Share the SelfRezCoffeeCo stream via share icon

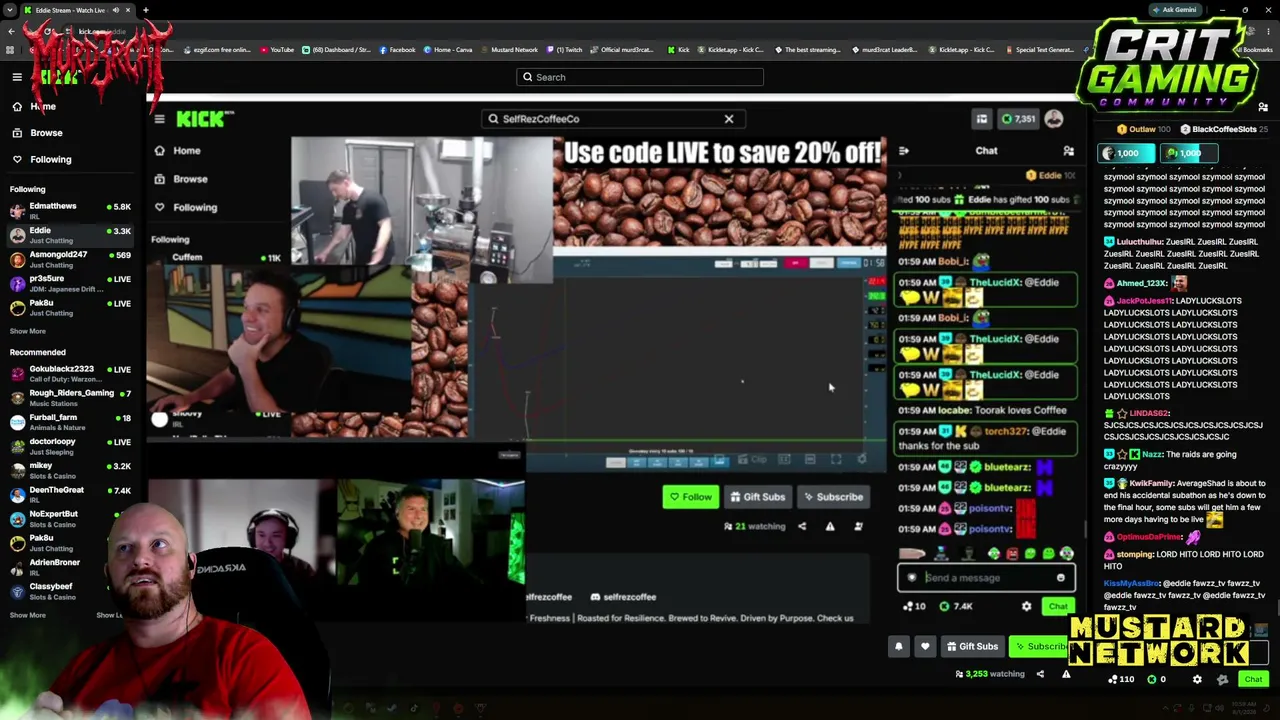tap(802, 526)
